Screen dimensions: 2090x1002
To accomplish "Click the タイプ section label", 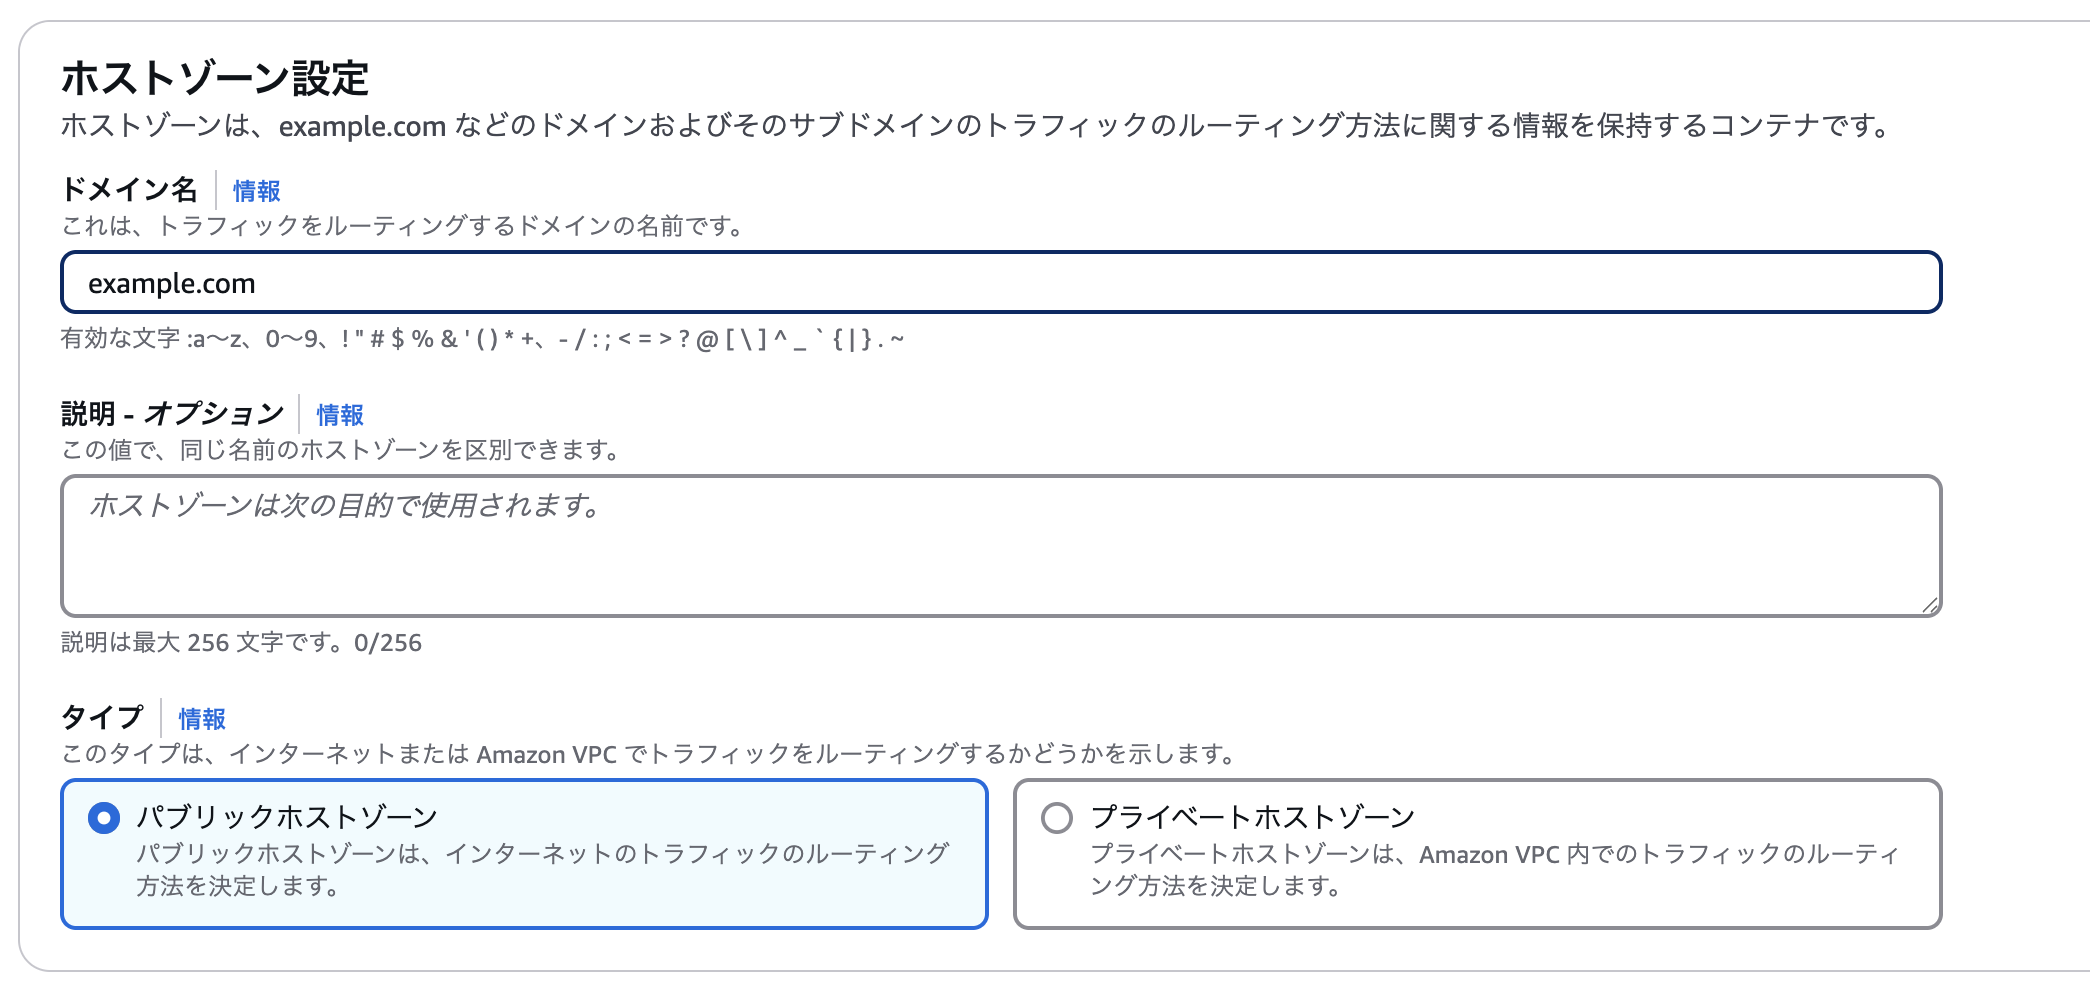I will (x=102, y=717).
